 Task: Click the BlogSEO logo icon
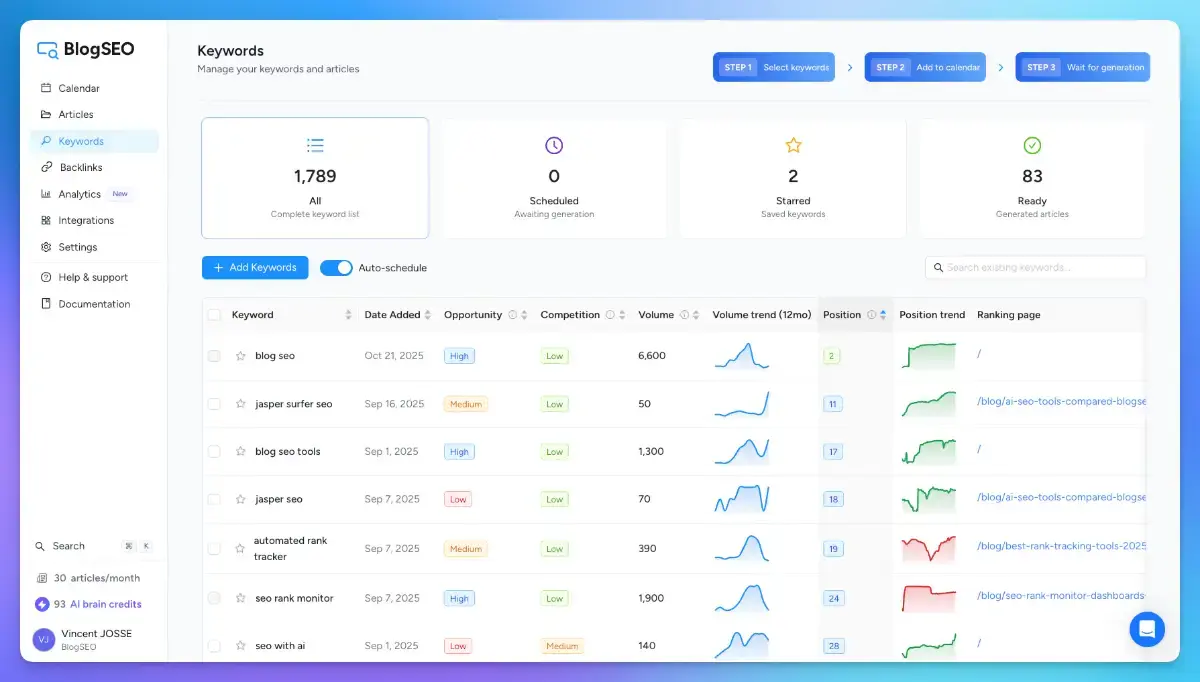[47, 49]
